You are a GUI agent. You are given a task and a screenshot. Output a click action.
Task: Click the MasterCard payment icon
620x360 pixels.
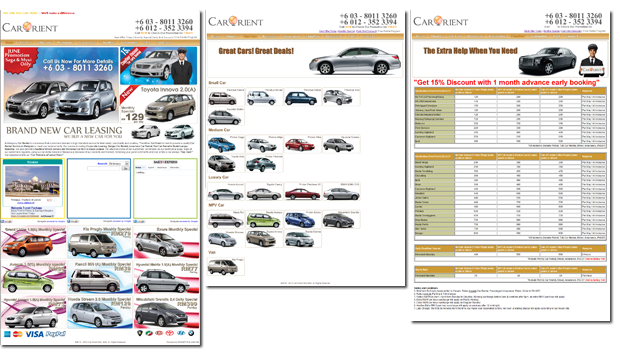pos(17,334)
